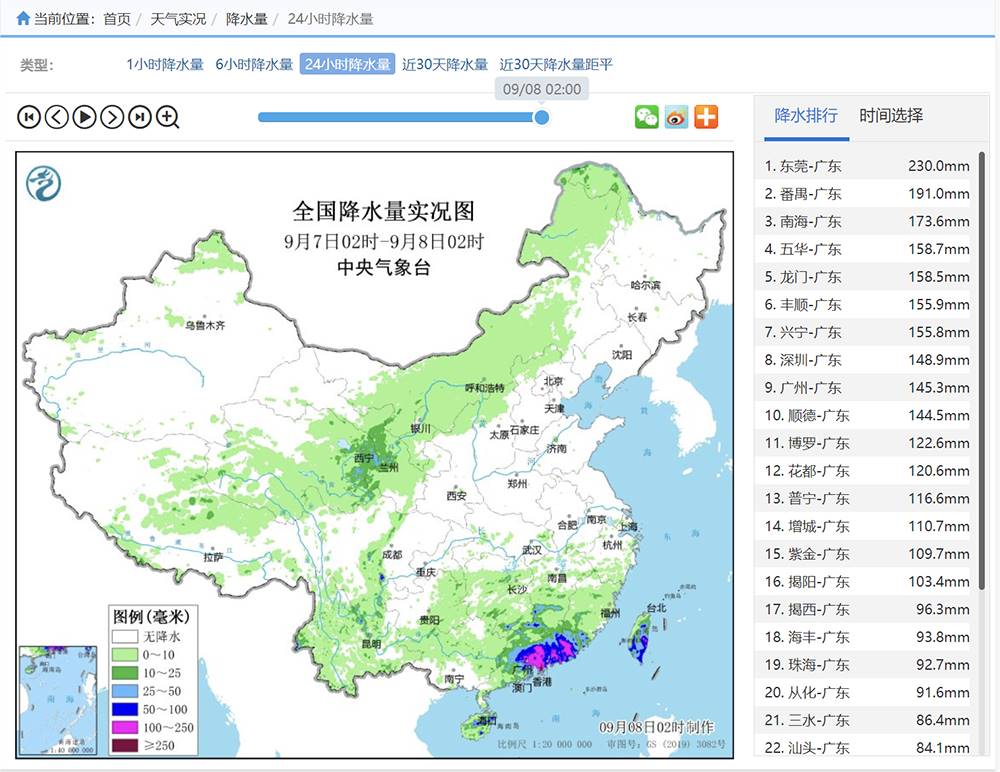Open more sharing options plus icon
Screen dimensions: 1000x772
(x=706, y=116)
